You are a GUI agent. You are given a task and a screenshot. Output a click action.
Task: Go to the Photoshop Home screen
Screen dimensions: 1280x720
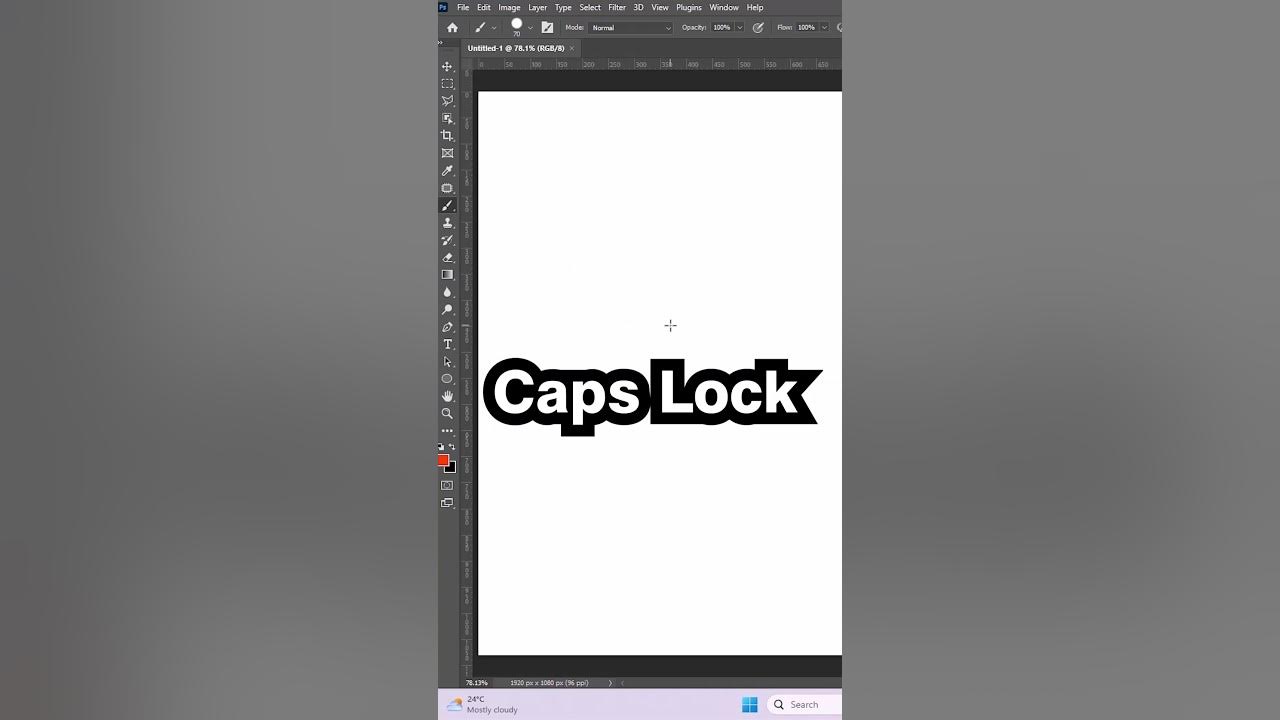click(x=452, y=28)
